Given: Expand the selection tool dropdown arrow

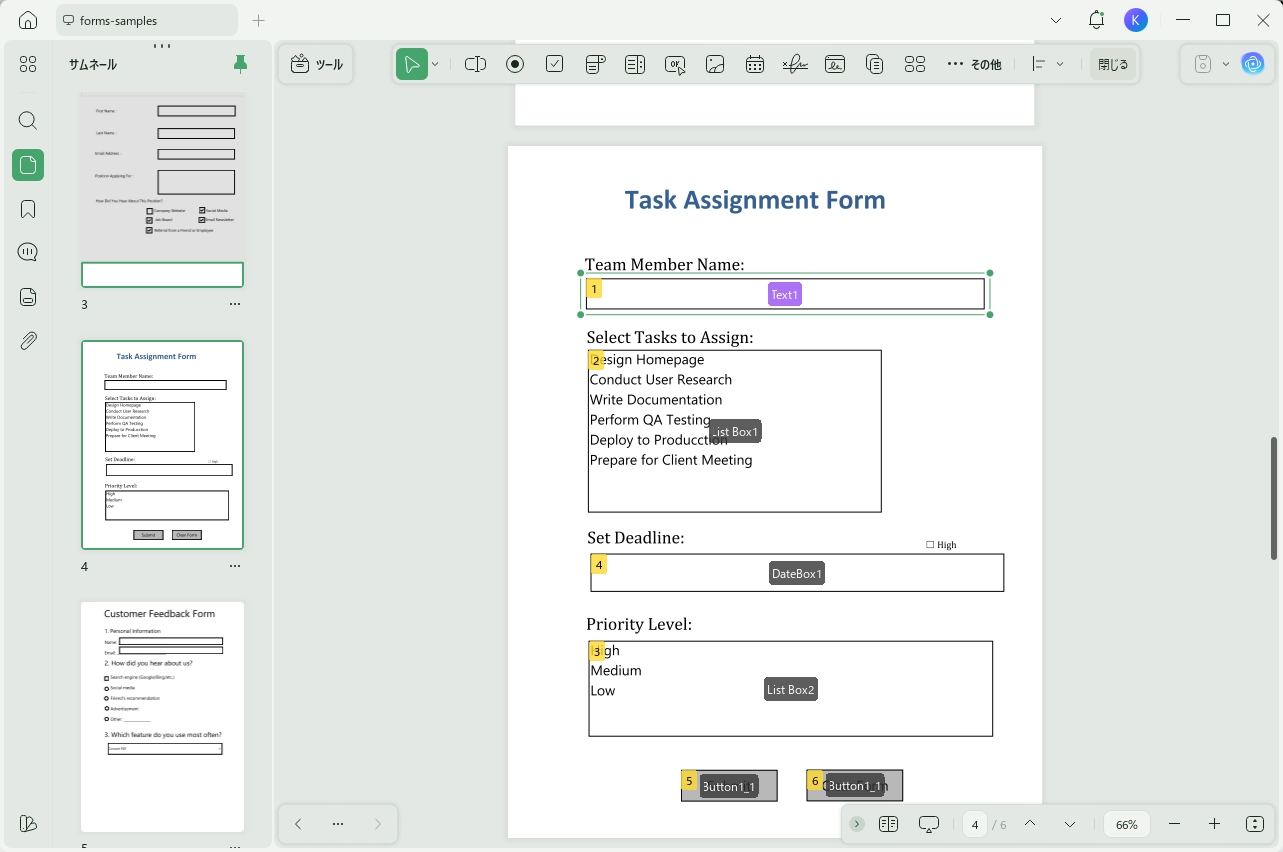Looking at the screenshot, I should click(435, 64).
